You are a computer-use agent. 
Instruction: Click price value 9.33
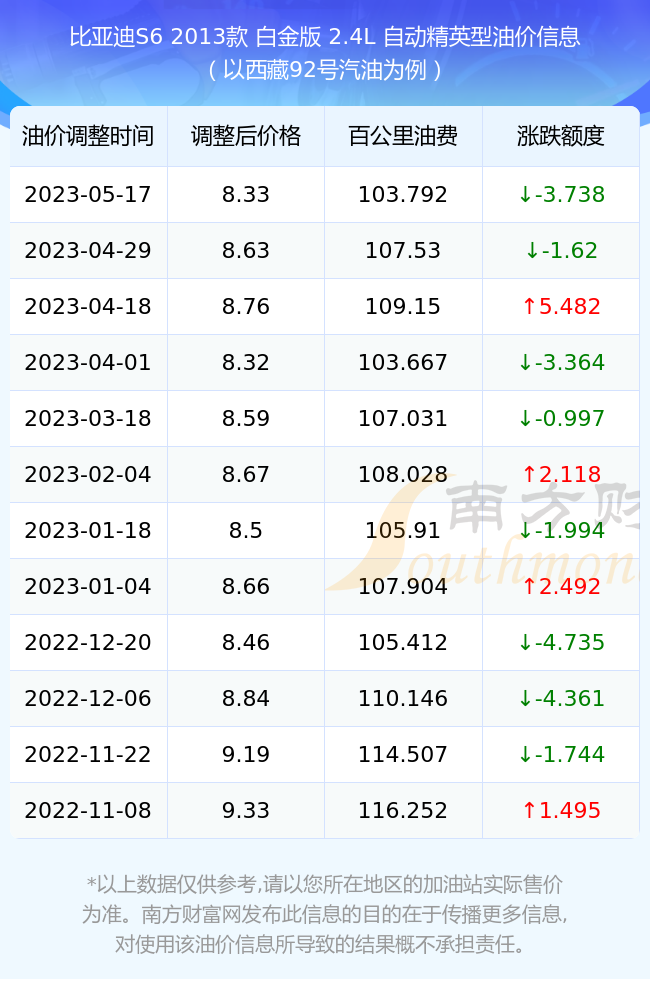[x=246, y=811]
